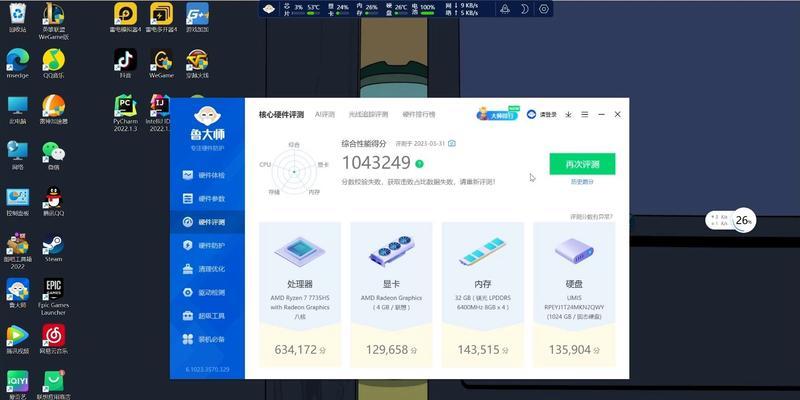Open the 此电脑 desktop icon
The height and width of the screenshot is (400, 800).
[x=17, y=110]
